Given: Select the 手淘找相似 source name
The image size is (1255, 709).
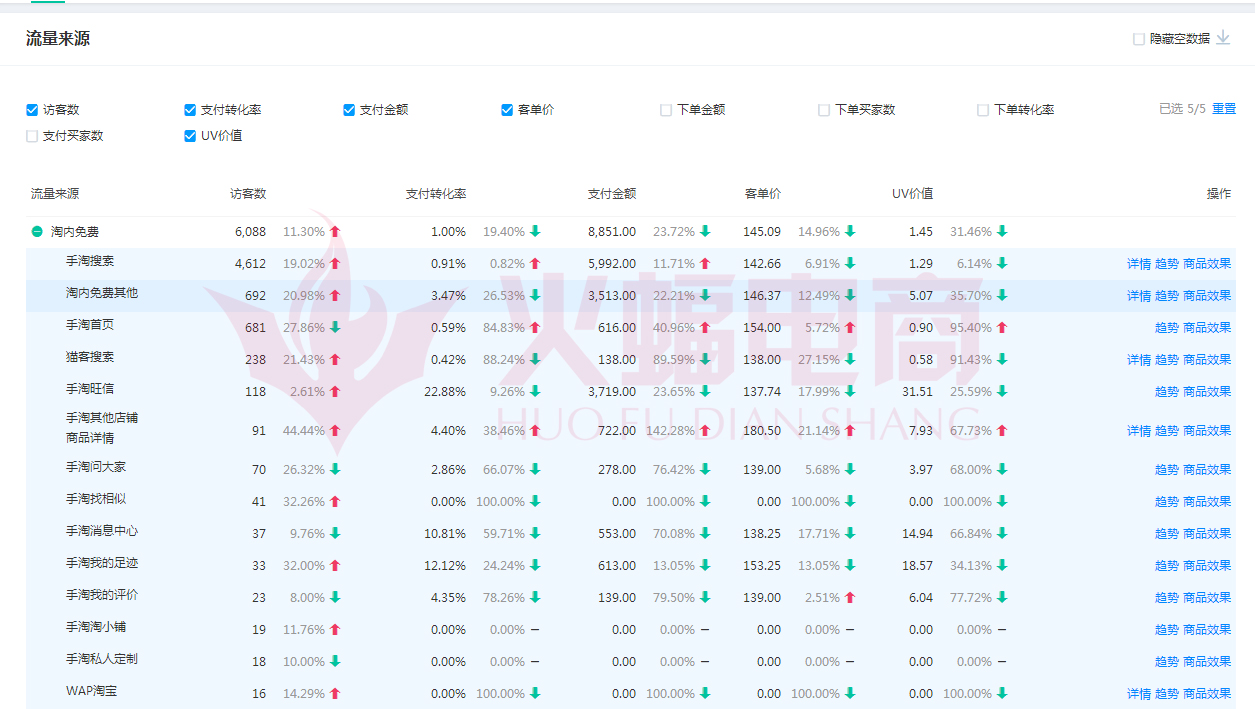Looking at the screenshot, I should pos(96,499).
